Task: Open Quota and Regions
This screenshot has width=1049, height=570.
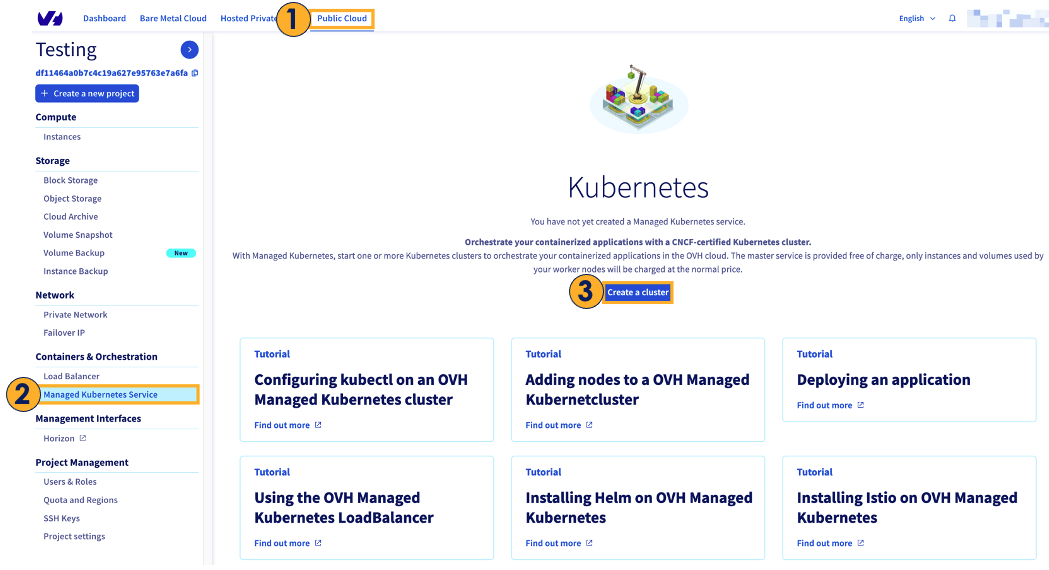Action: click(x=80, y=500)
